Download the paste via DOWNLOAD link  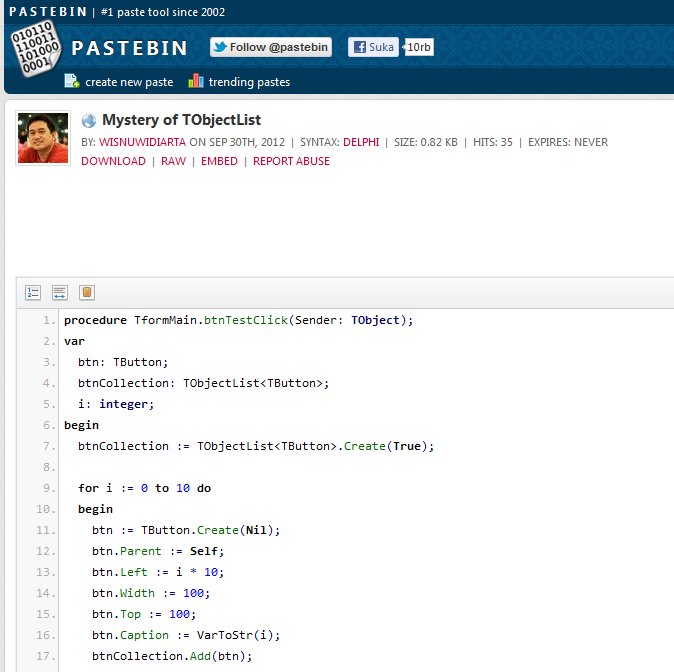click(113, 161)
